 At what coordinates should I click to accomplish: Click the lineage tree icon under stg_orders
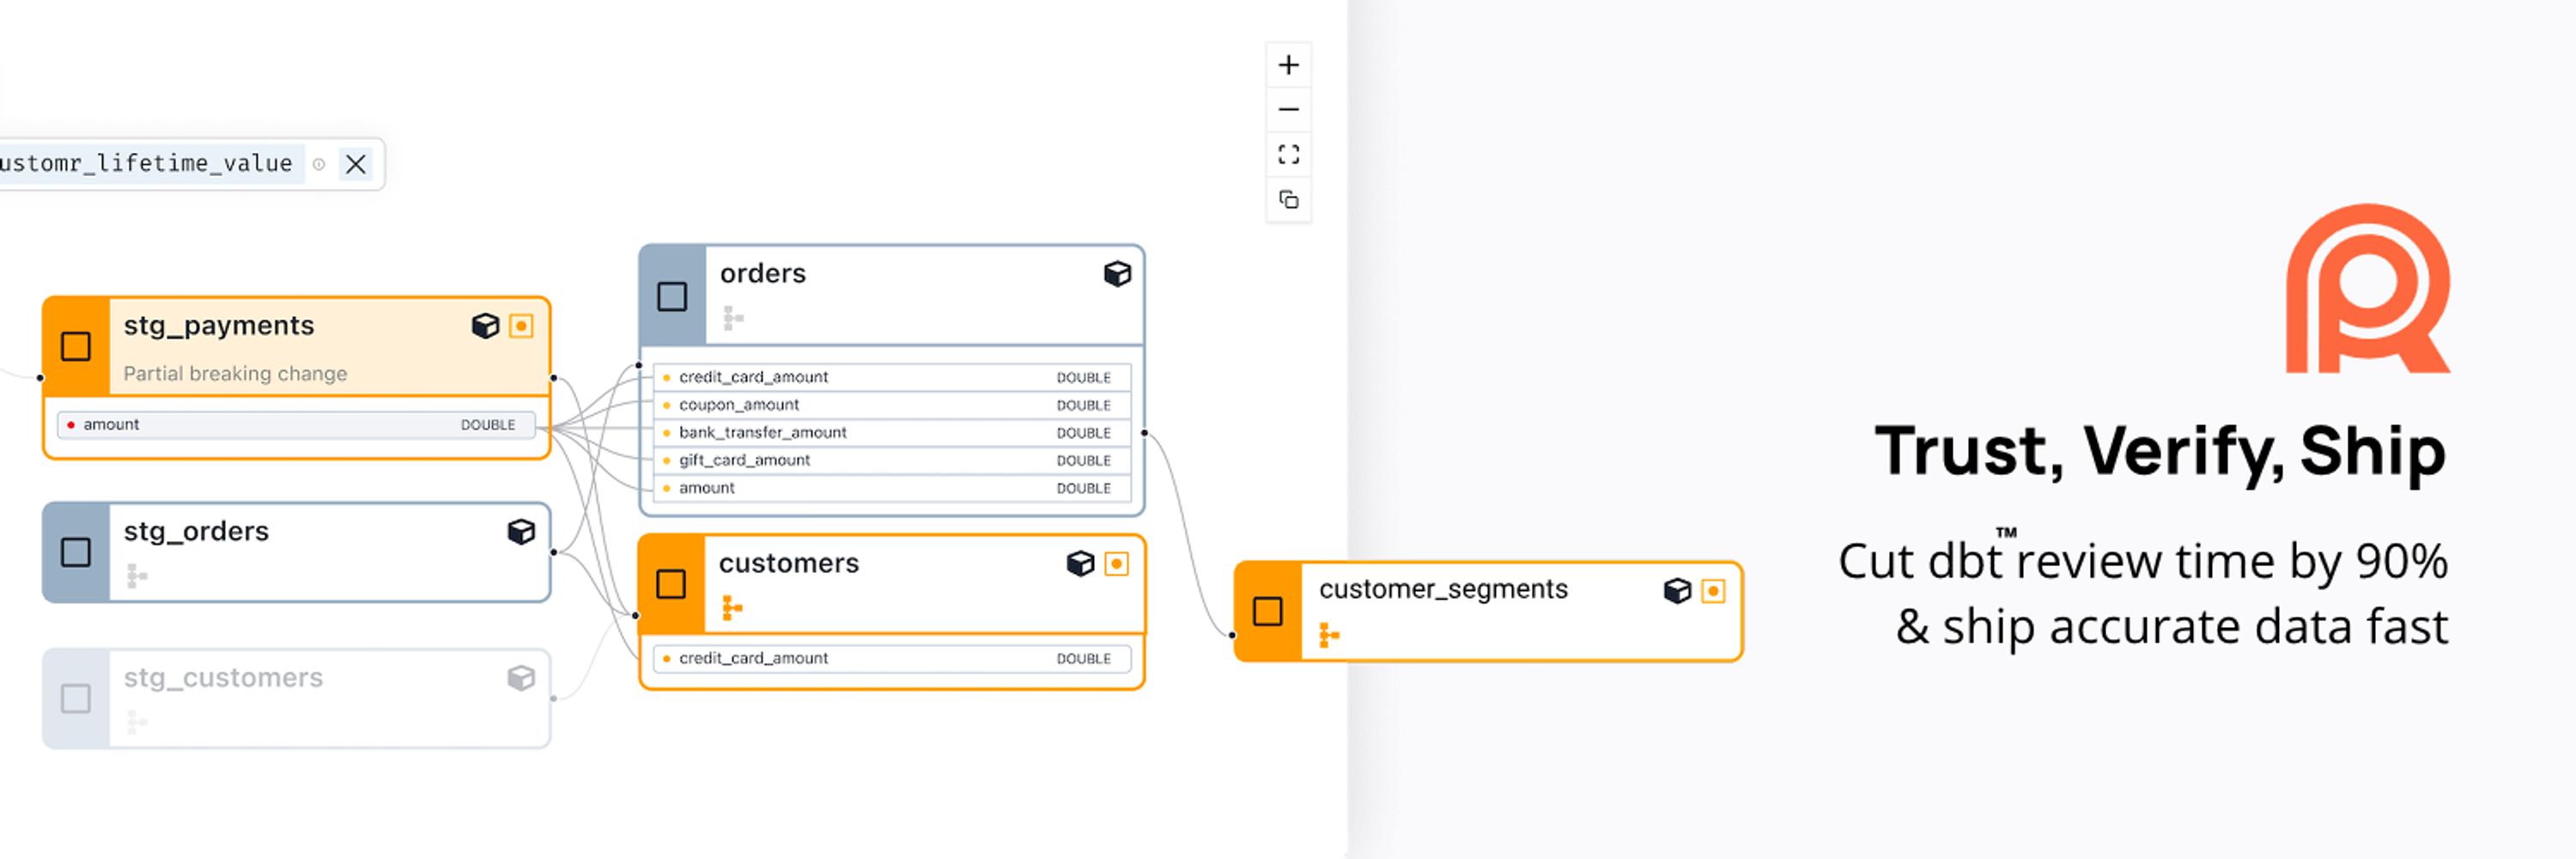tap(137, 576)
